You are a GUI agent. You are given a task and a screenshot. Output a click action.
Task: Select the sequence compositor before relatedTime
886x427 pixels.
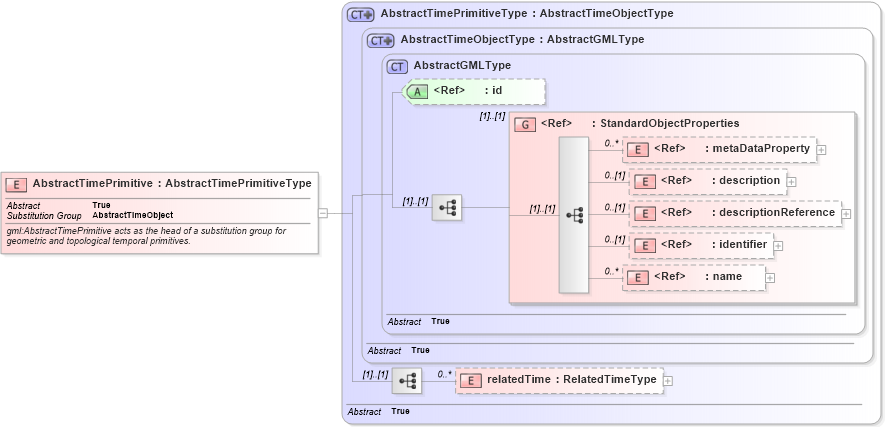pos(407,381)
